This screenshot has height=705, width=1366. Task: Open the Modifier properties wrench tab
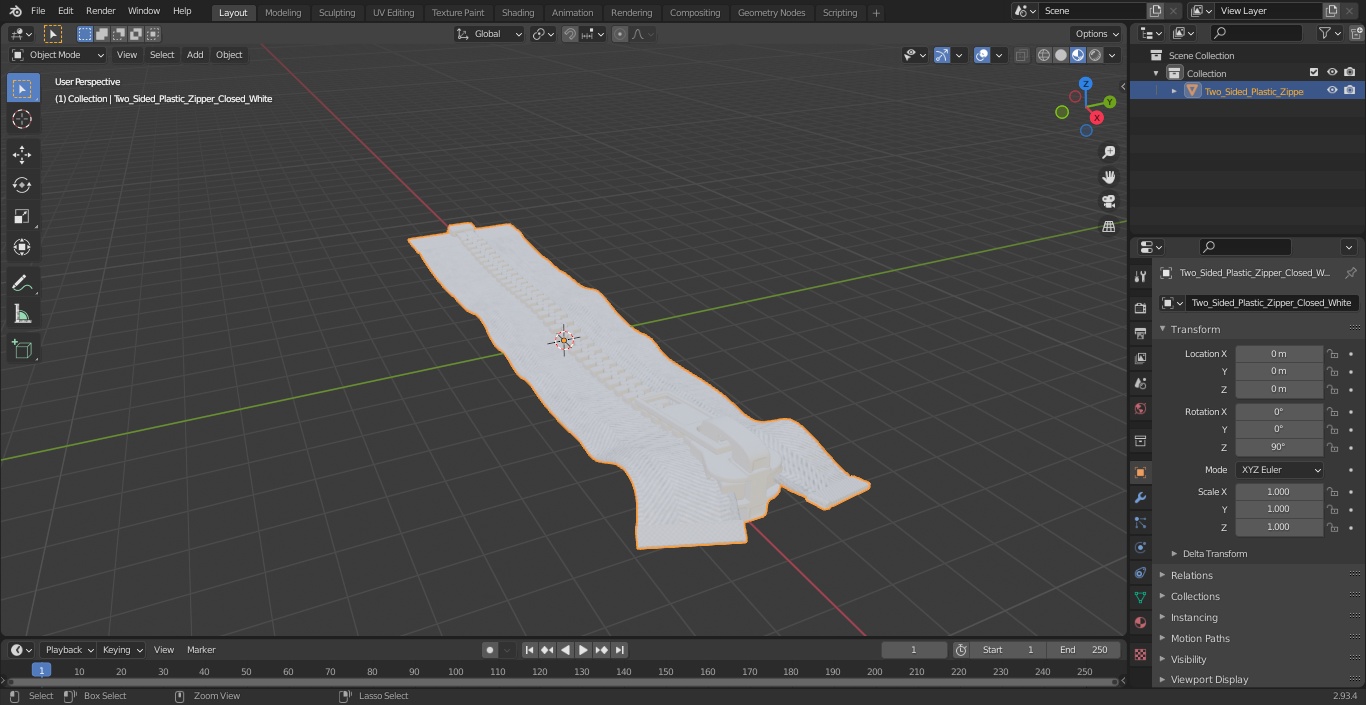1140,497
